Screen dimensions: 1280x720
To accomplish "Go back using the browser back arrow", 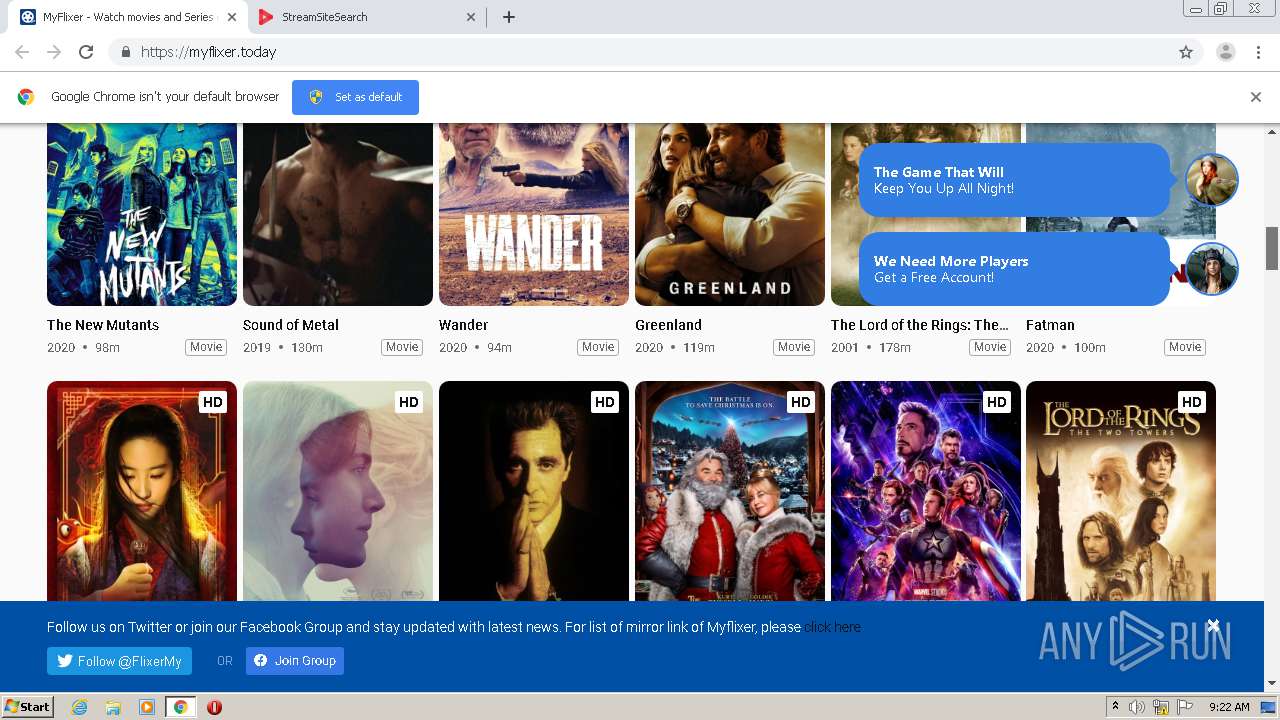I will coord(22,52).
